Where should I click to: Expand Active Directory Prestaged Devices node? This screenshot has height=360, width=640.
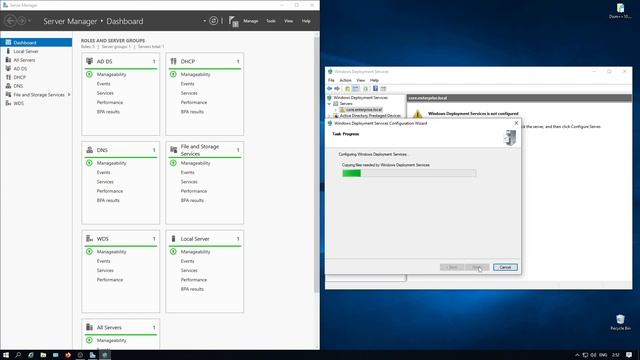[329, 116]
